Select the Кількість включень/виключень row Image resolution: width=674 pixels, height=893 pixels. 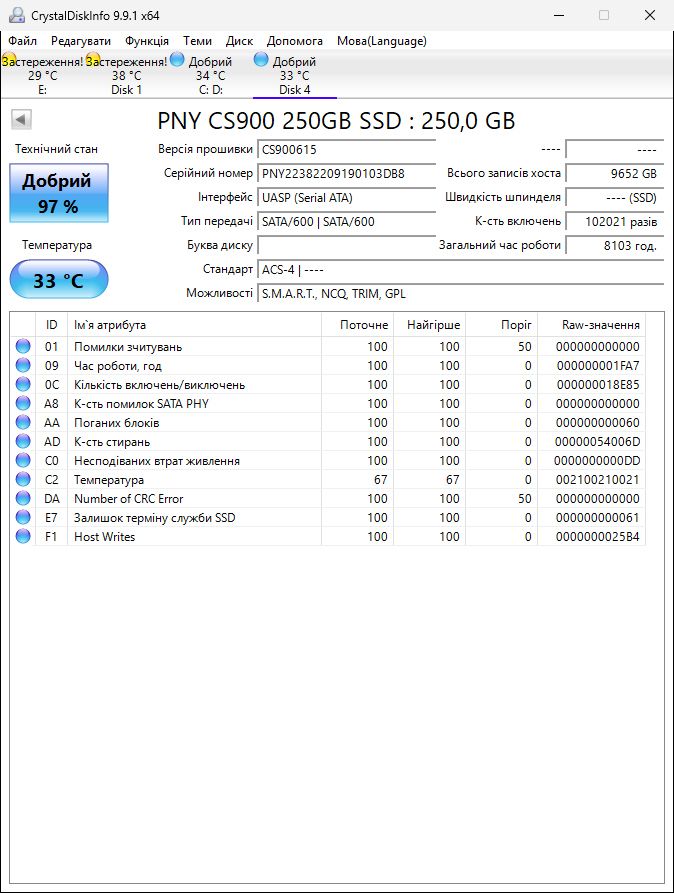pos(328,384)
